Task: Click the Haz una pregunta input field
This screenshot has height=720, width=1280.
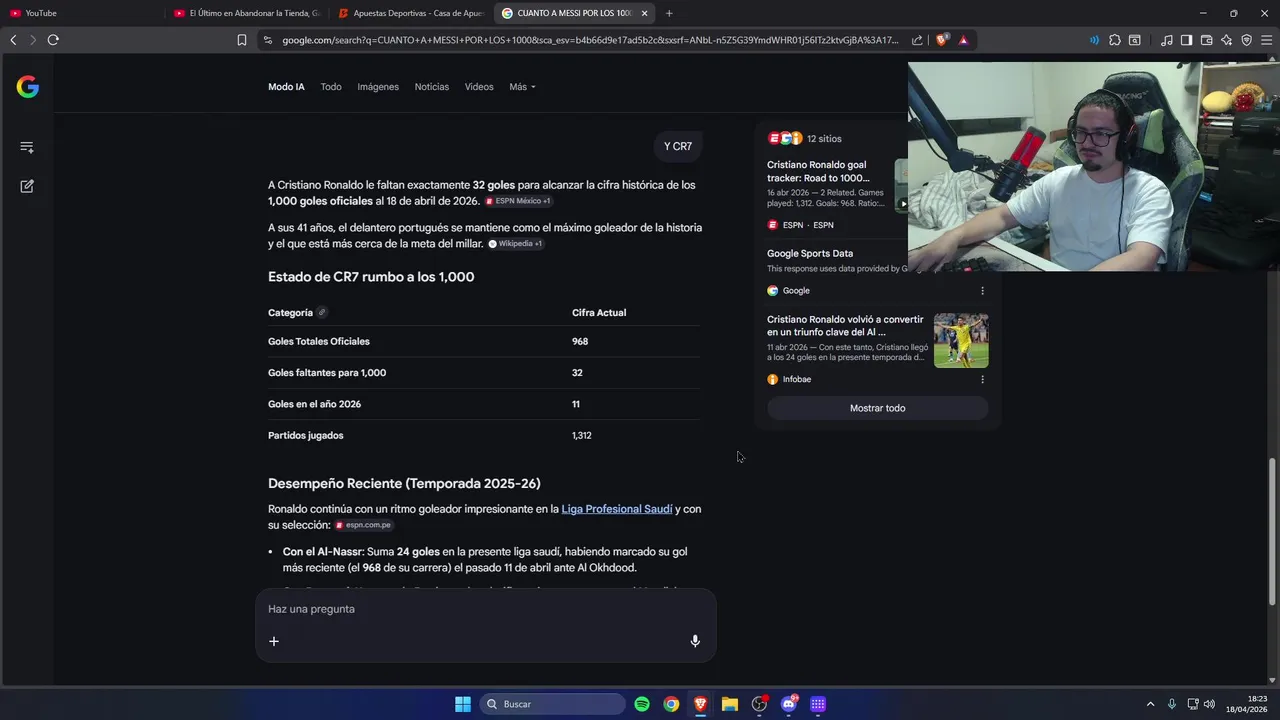Action: coord(485,609)
